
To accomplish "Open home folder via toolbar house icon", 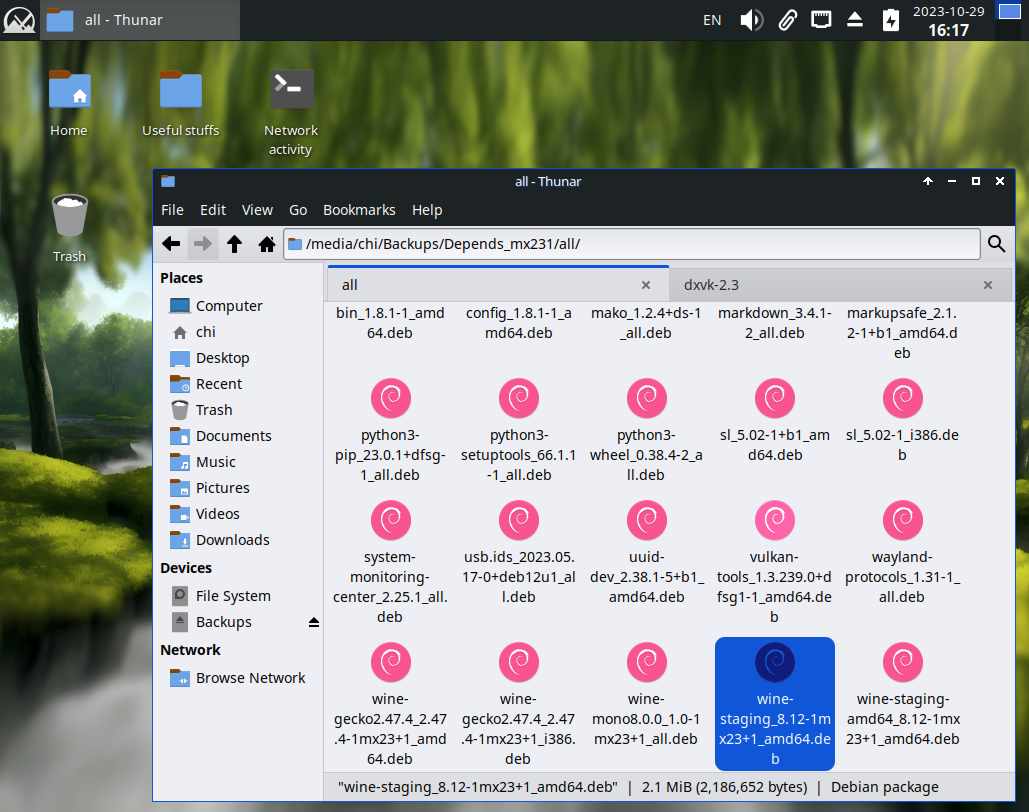I will tap(266, 244).
